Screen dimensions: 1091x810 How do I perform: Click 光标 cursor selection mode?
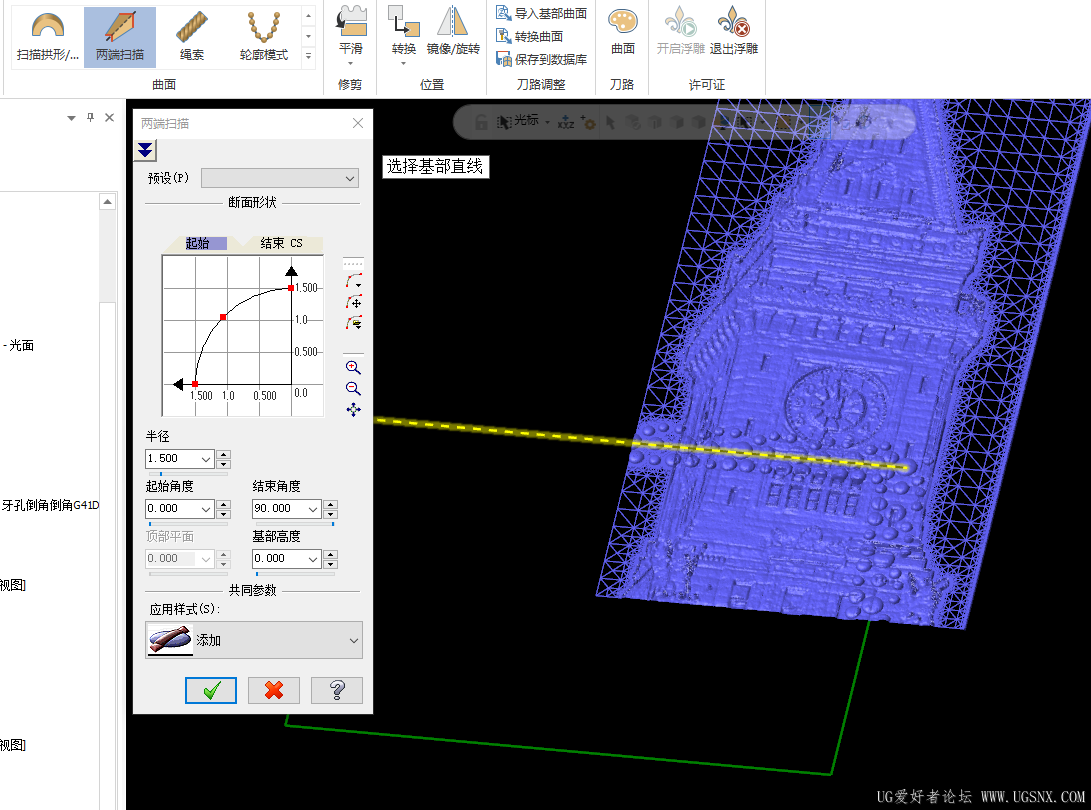[x=518, y=121]
